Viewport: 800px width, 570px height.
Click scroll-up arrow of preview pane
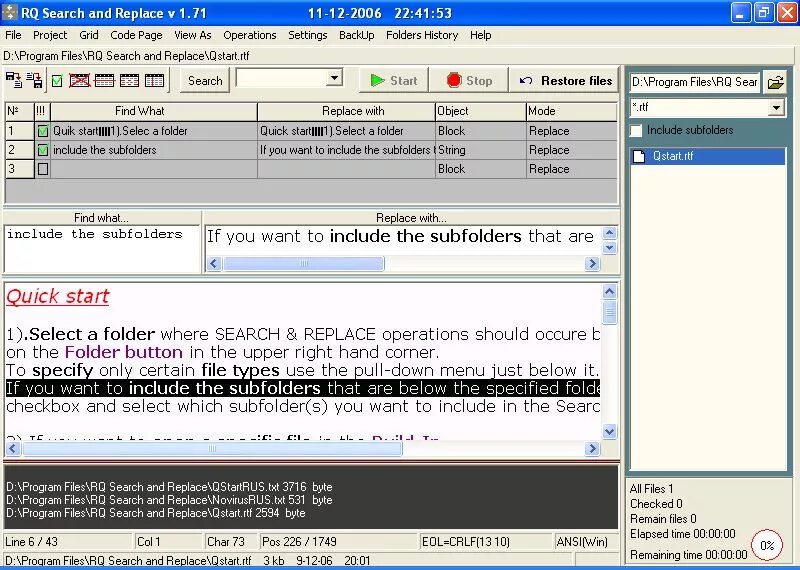[x=609, y=292]
